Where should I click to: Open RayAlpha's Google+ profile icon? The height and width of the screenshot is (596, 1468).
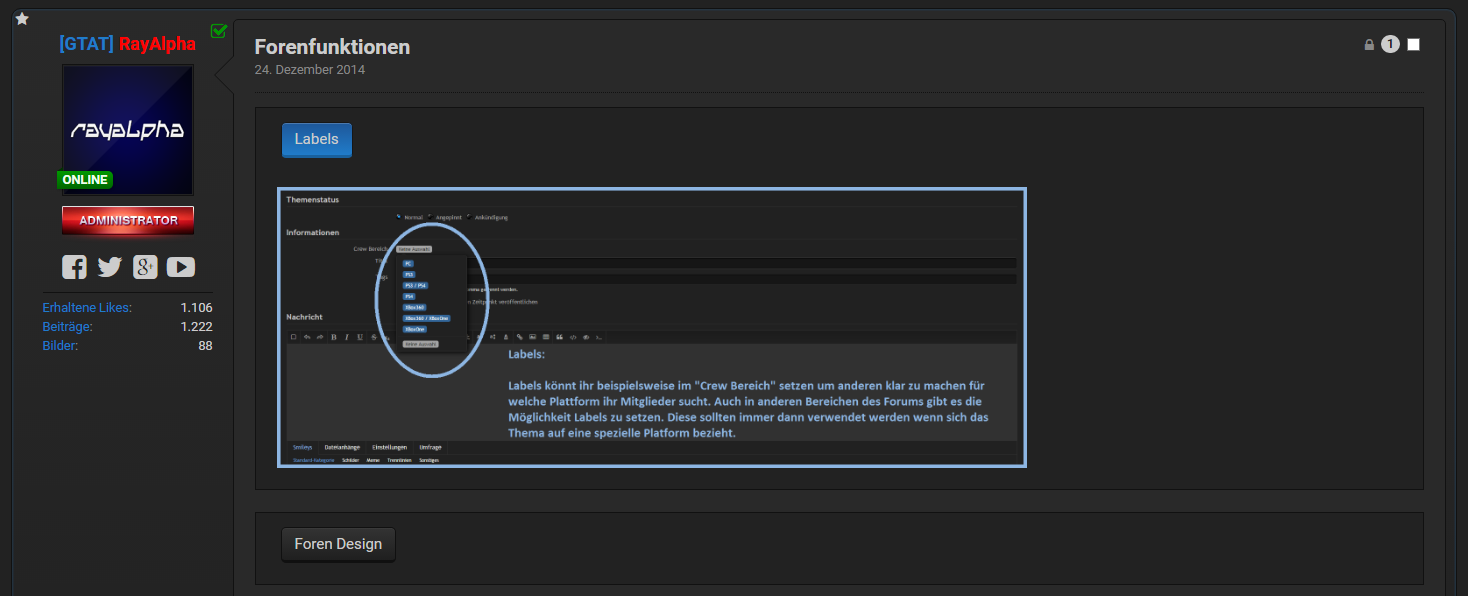click(145, 267)
